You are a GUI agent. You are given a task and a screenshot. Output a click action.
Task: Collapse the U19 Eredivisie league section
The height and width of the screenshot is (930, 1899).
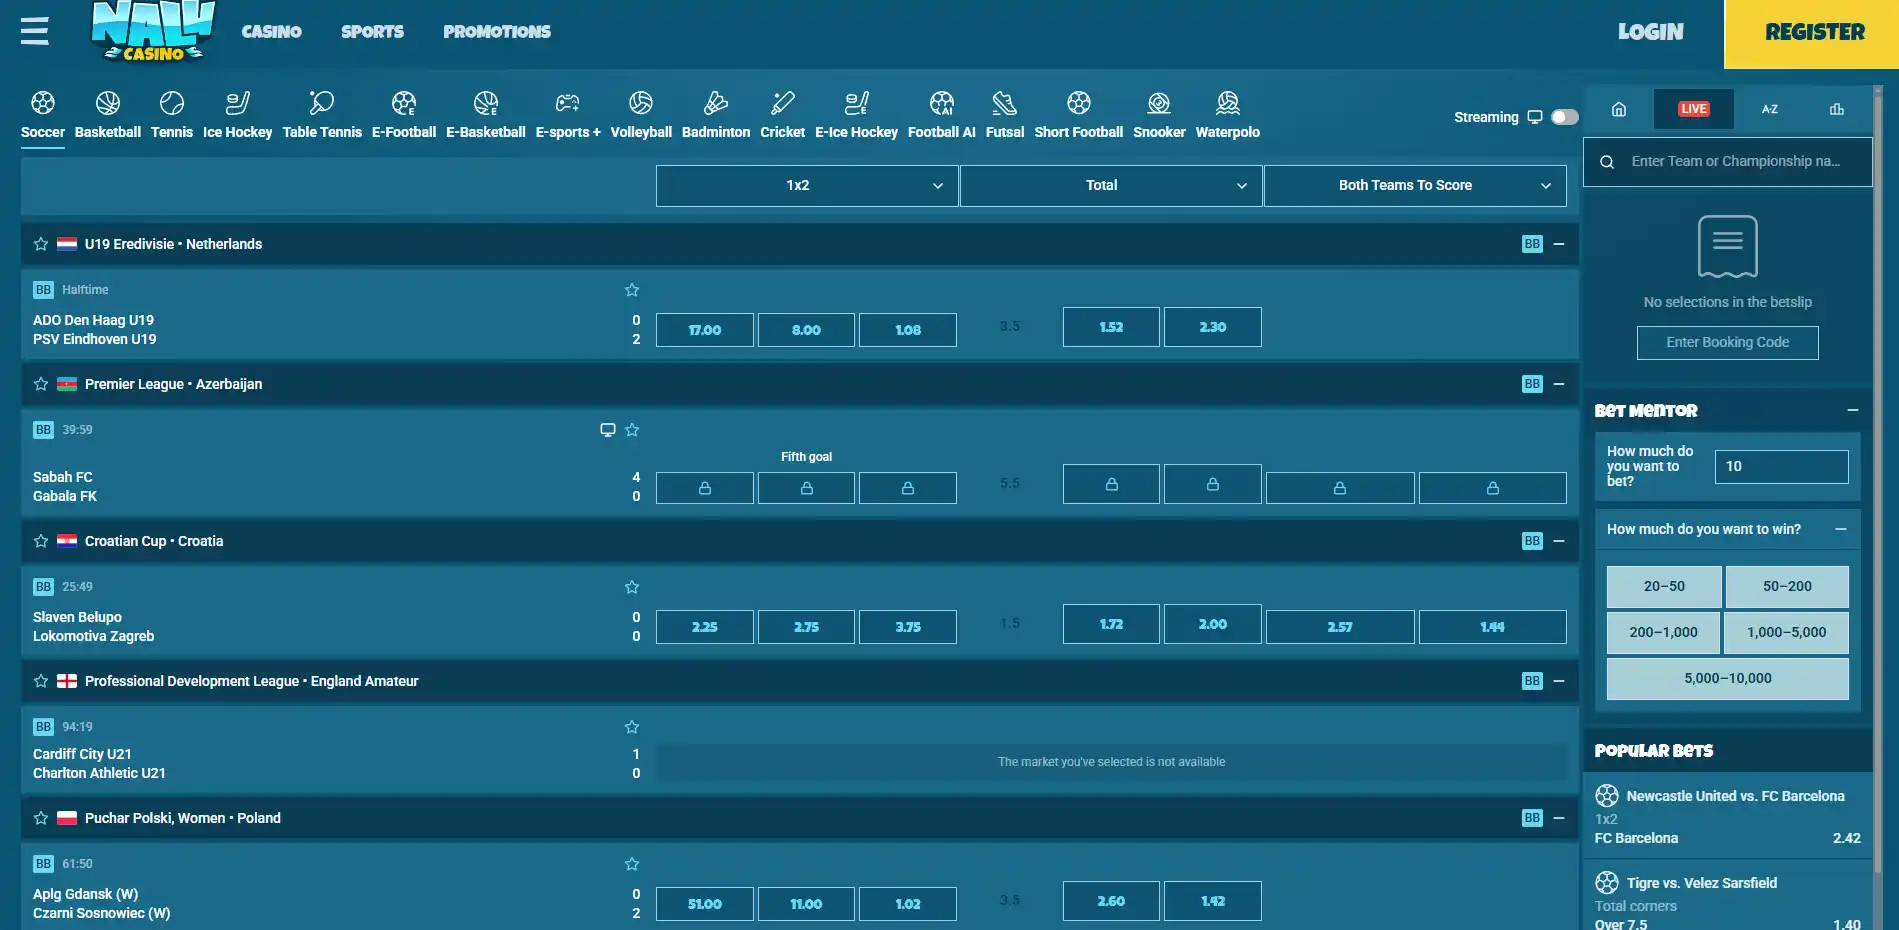point(1559,244)
